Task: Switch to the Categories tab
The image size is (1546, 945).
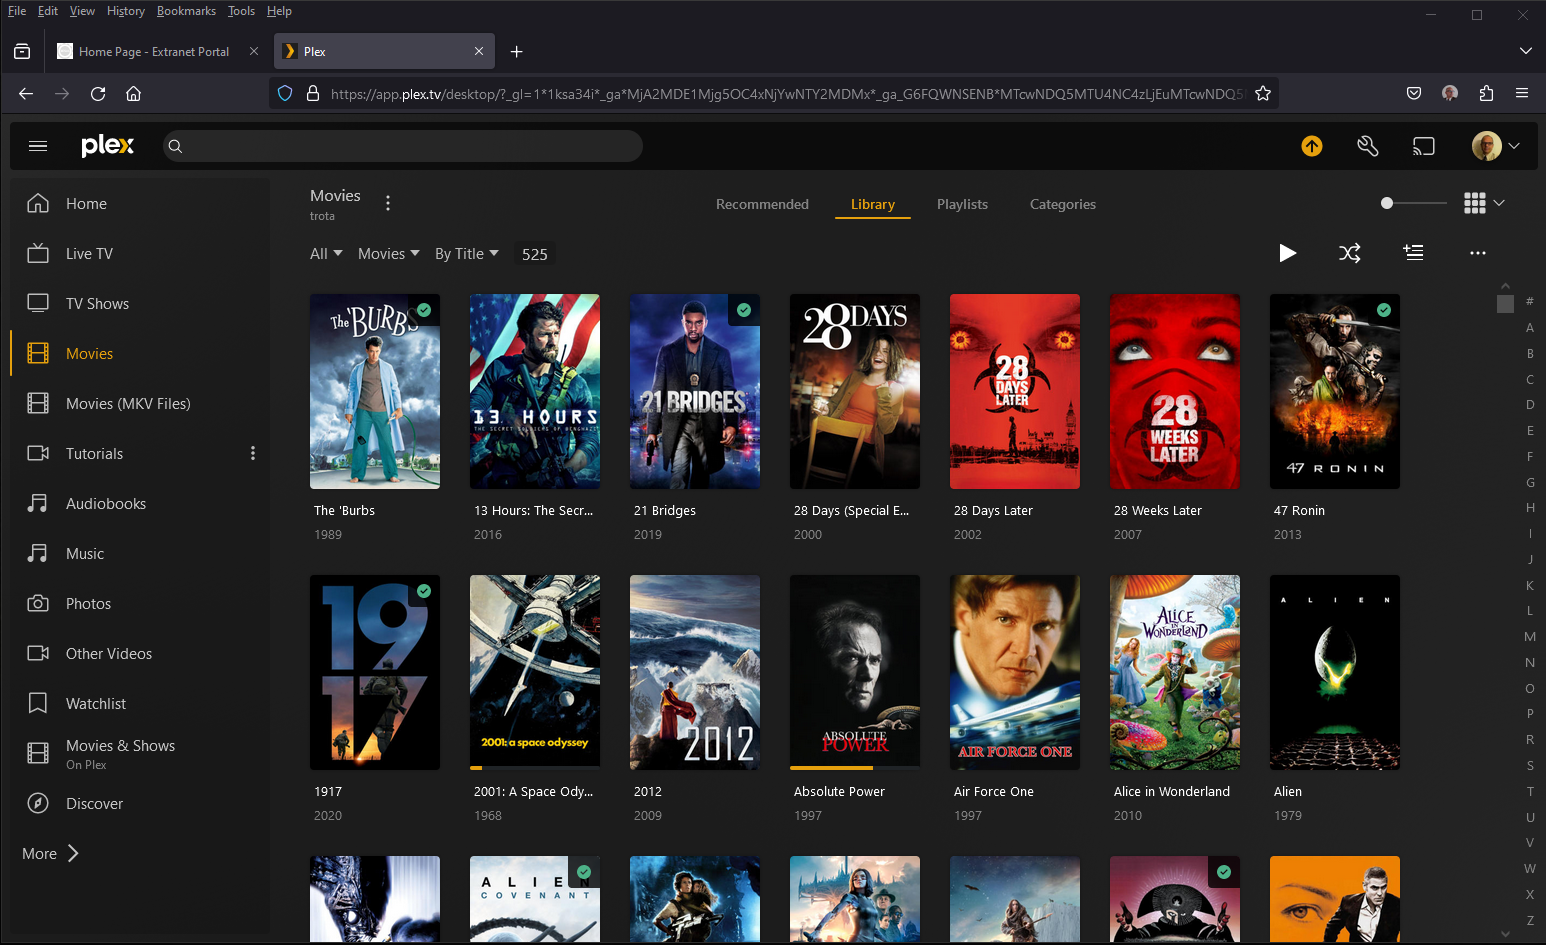Action: point(1063,204)
